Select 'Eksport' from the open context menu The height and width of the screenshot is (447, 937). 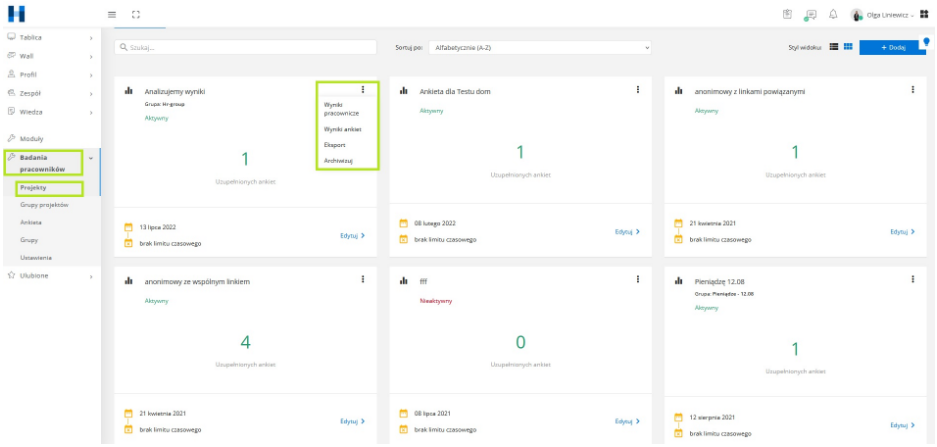pyautogui.click(x=335, y=145)
